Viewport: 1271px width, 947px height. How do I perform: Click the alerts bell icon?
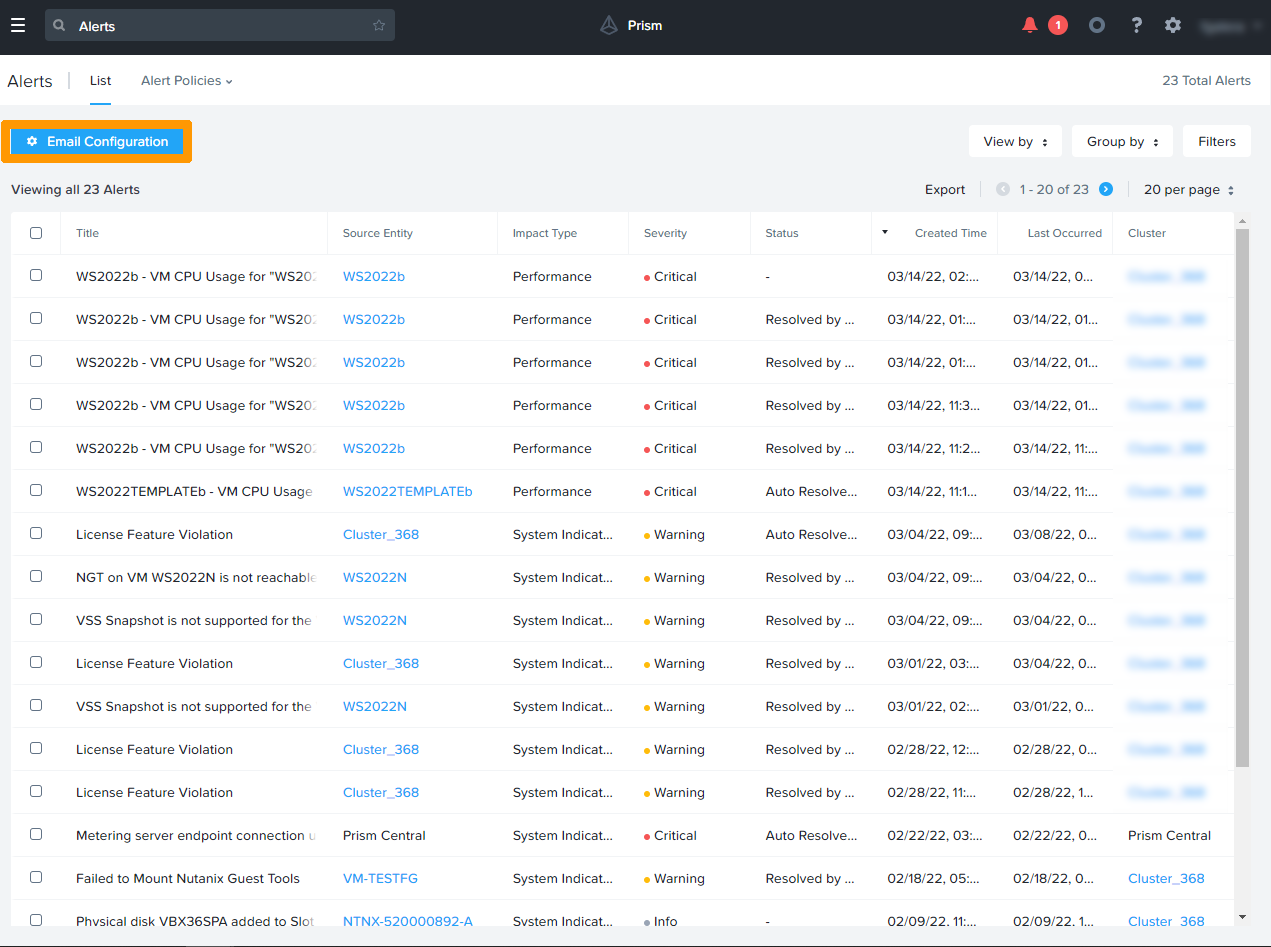1029,26
